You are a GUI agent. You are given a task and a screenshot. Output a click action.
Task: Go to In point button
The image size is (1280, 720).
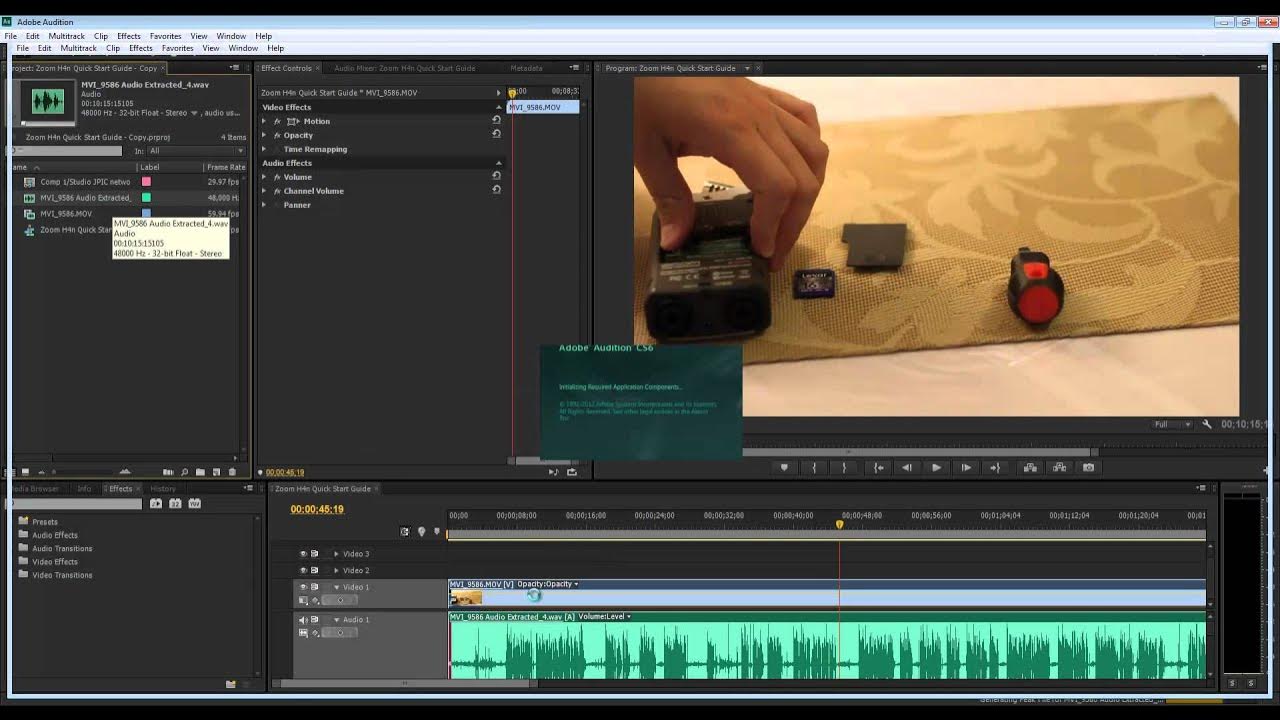(878, 467)
